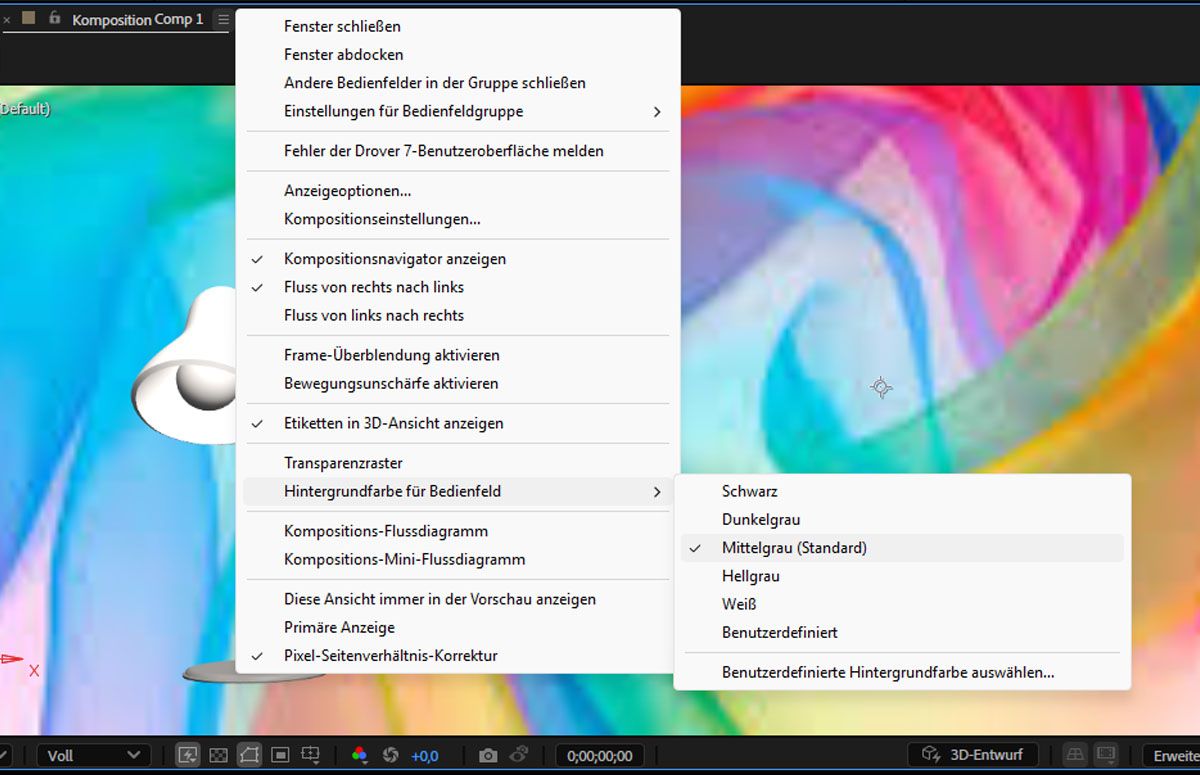1200x775 pixels.
Task: Toggle mask and shape path visibility icon
Action: click(x=249, y=755)
